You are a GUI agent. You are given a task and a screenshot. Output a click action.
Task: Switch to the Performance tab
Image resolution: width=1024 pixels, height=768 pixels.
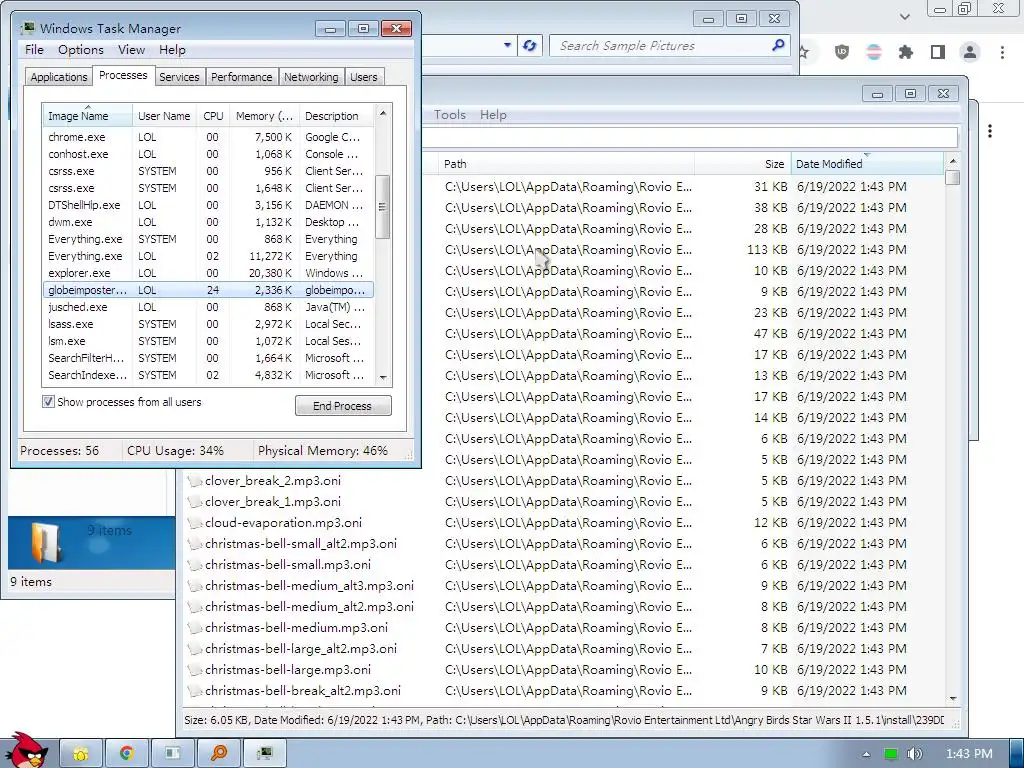click(x=242, y=77)
